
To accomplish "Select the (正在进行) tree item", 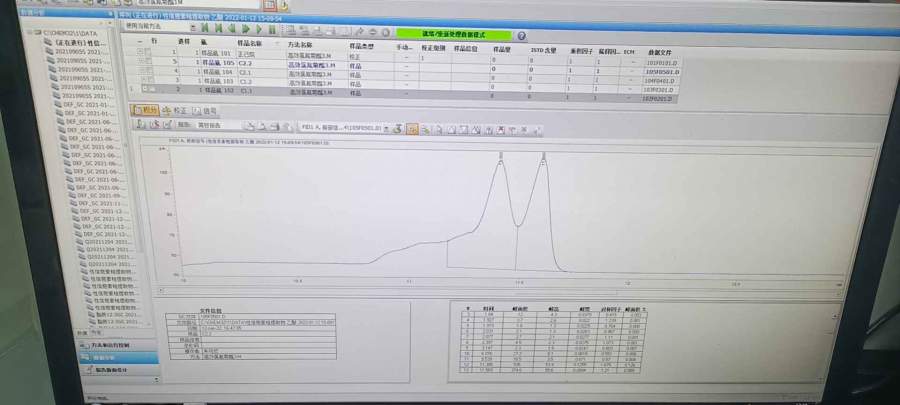I will coord(80,42).
